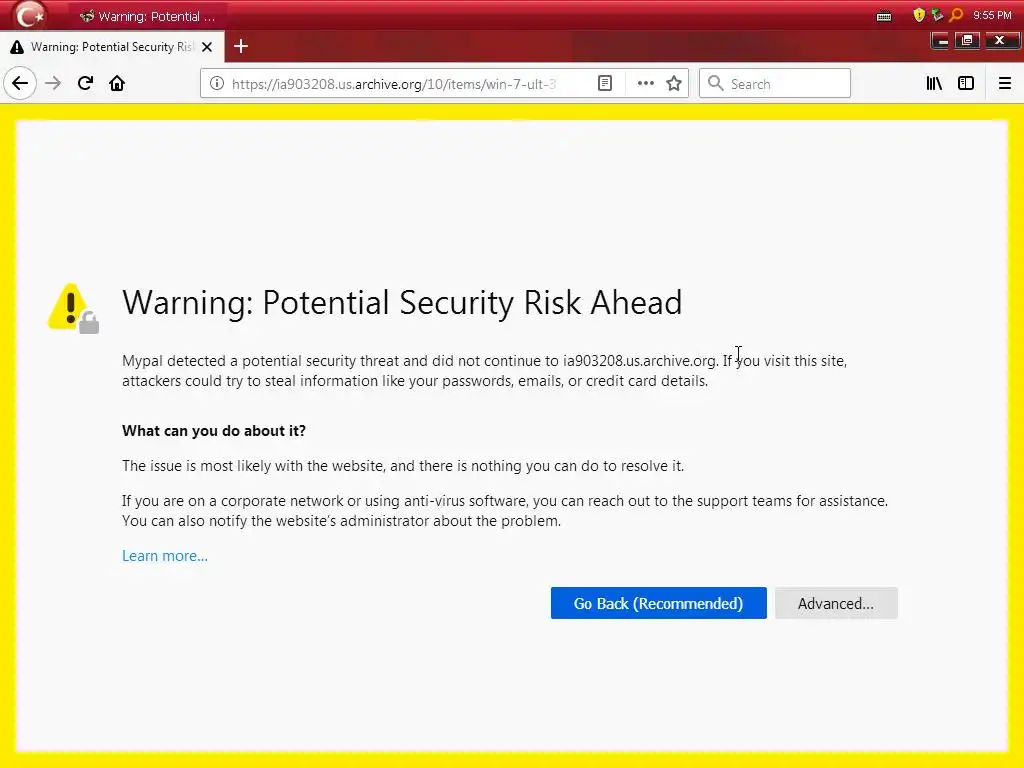Select the Warning: Potential Security Risk tab
Screen dimensions: 1024x768
coord(112,47)
